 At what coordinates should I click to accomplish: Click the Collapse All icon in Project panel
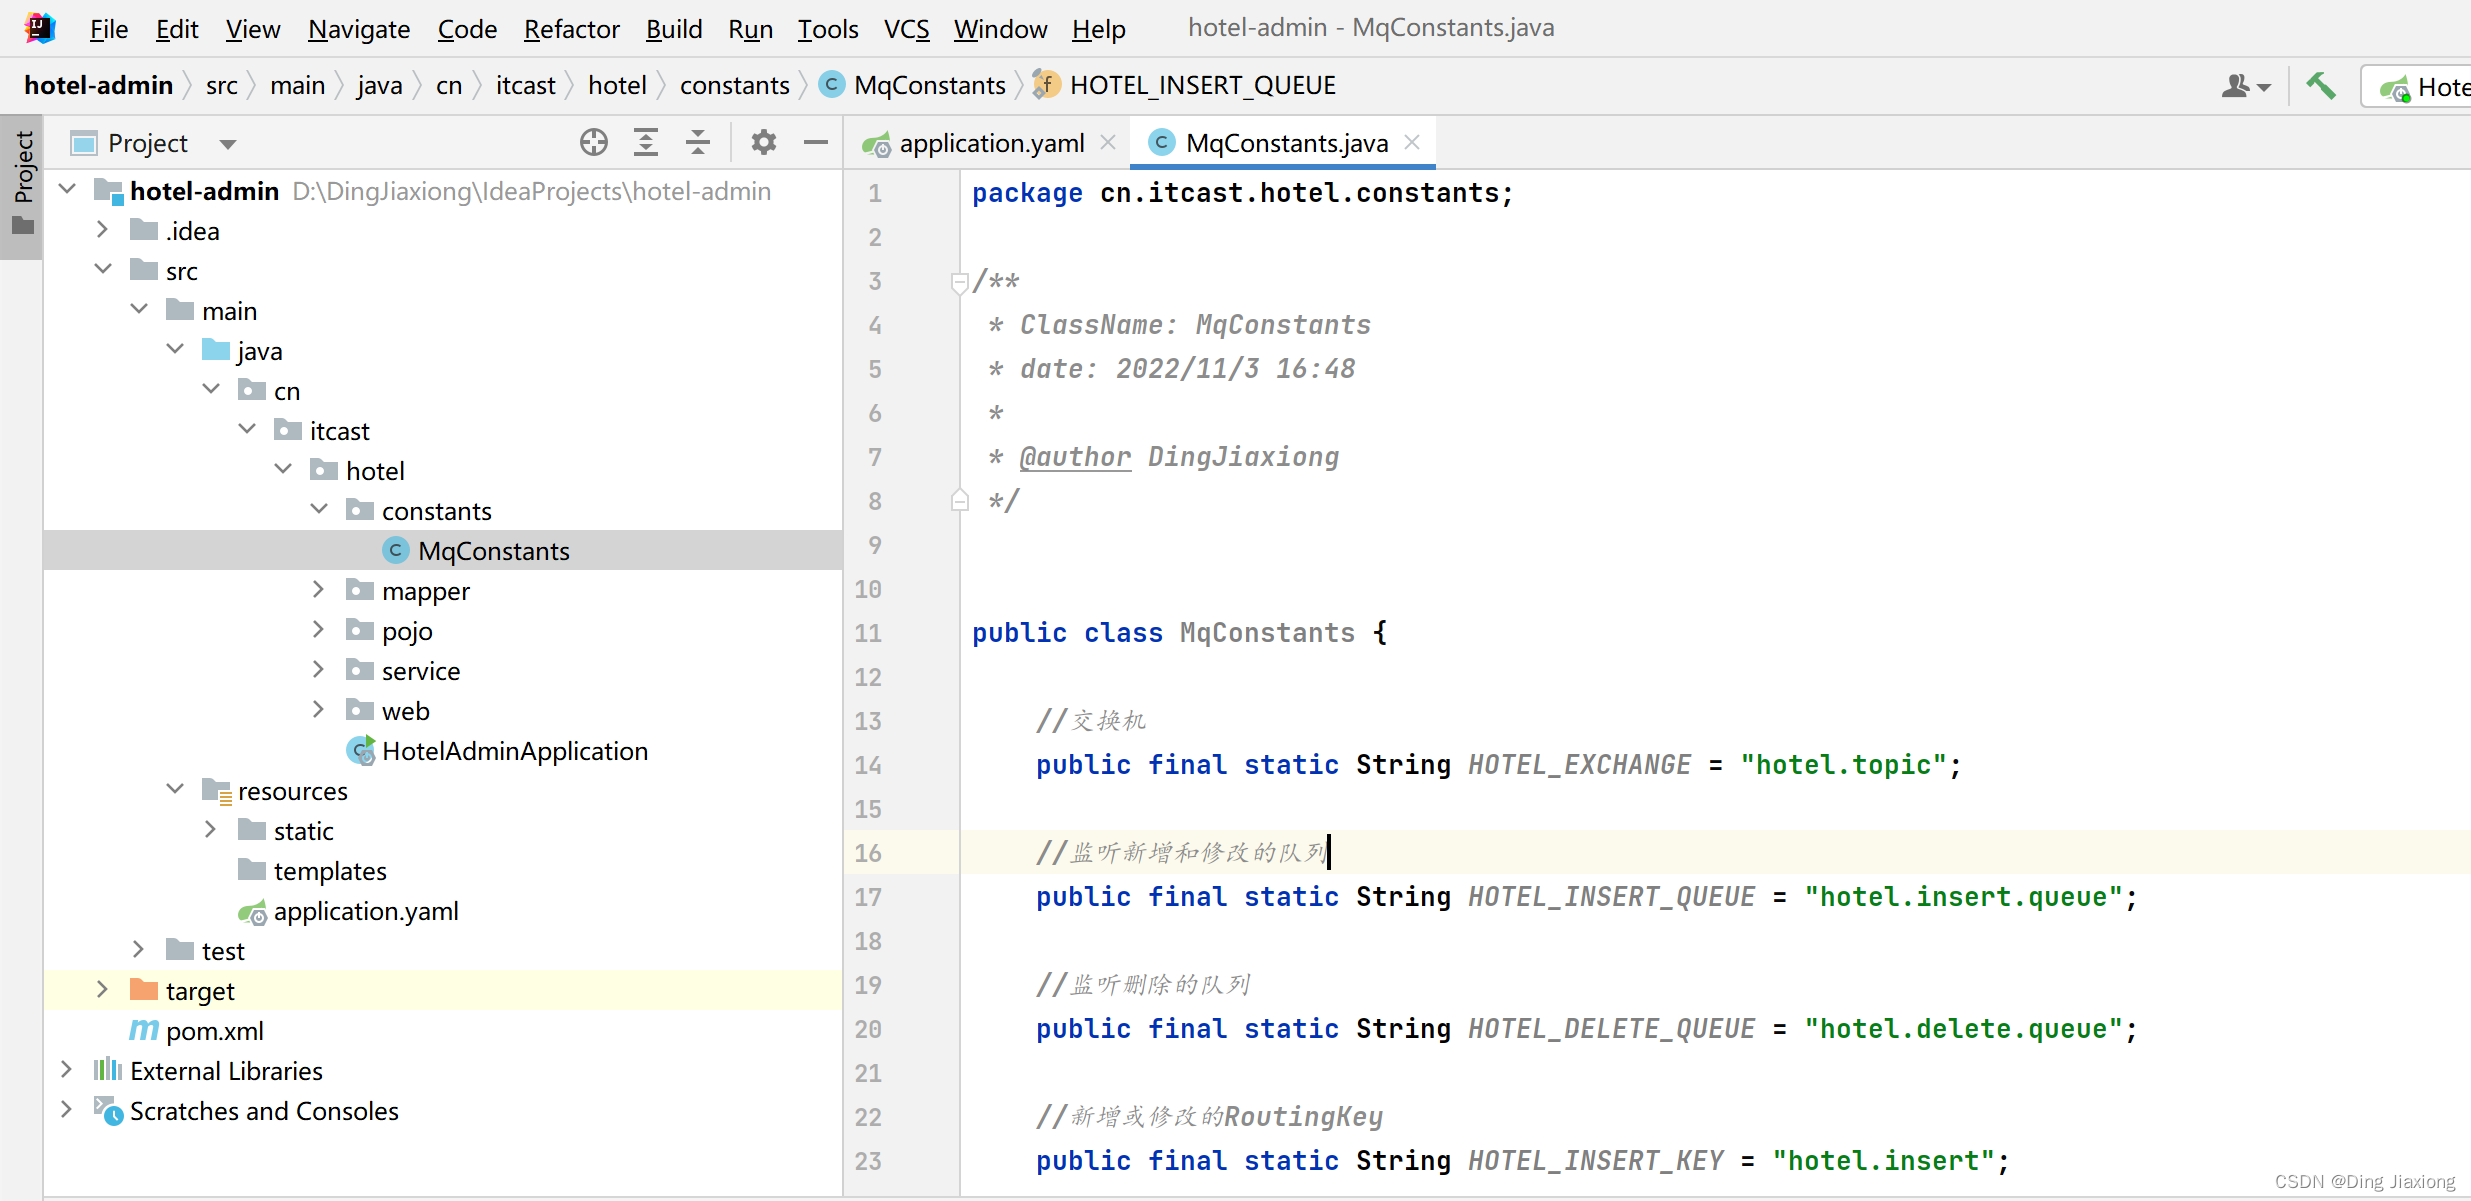pos(698,143)
